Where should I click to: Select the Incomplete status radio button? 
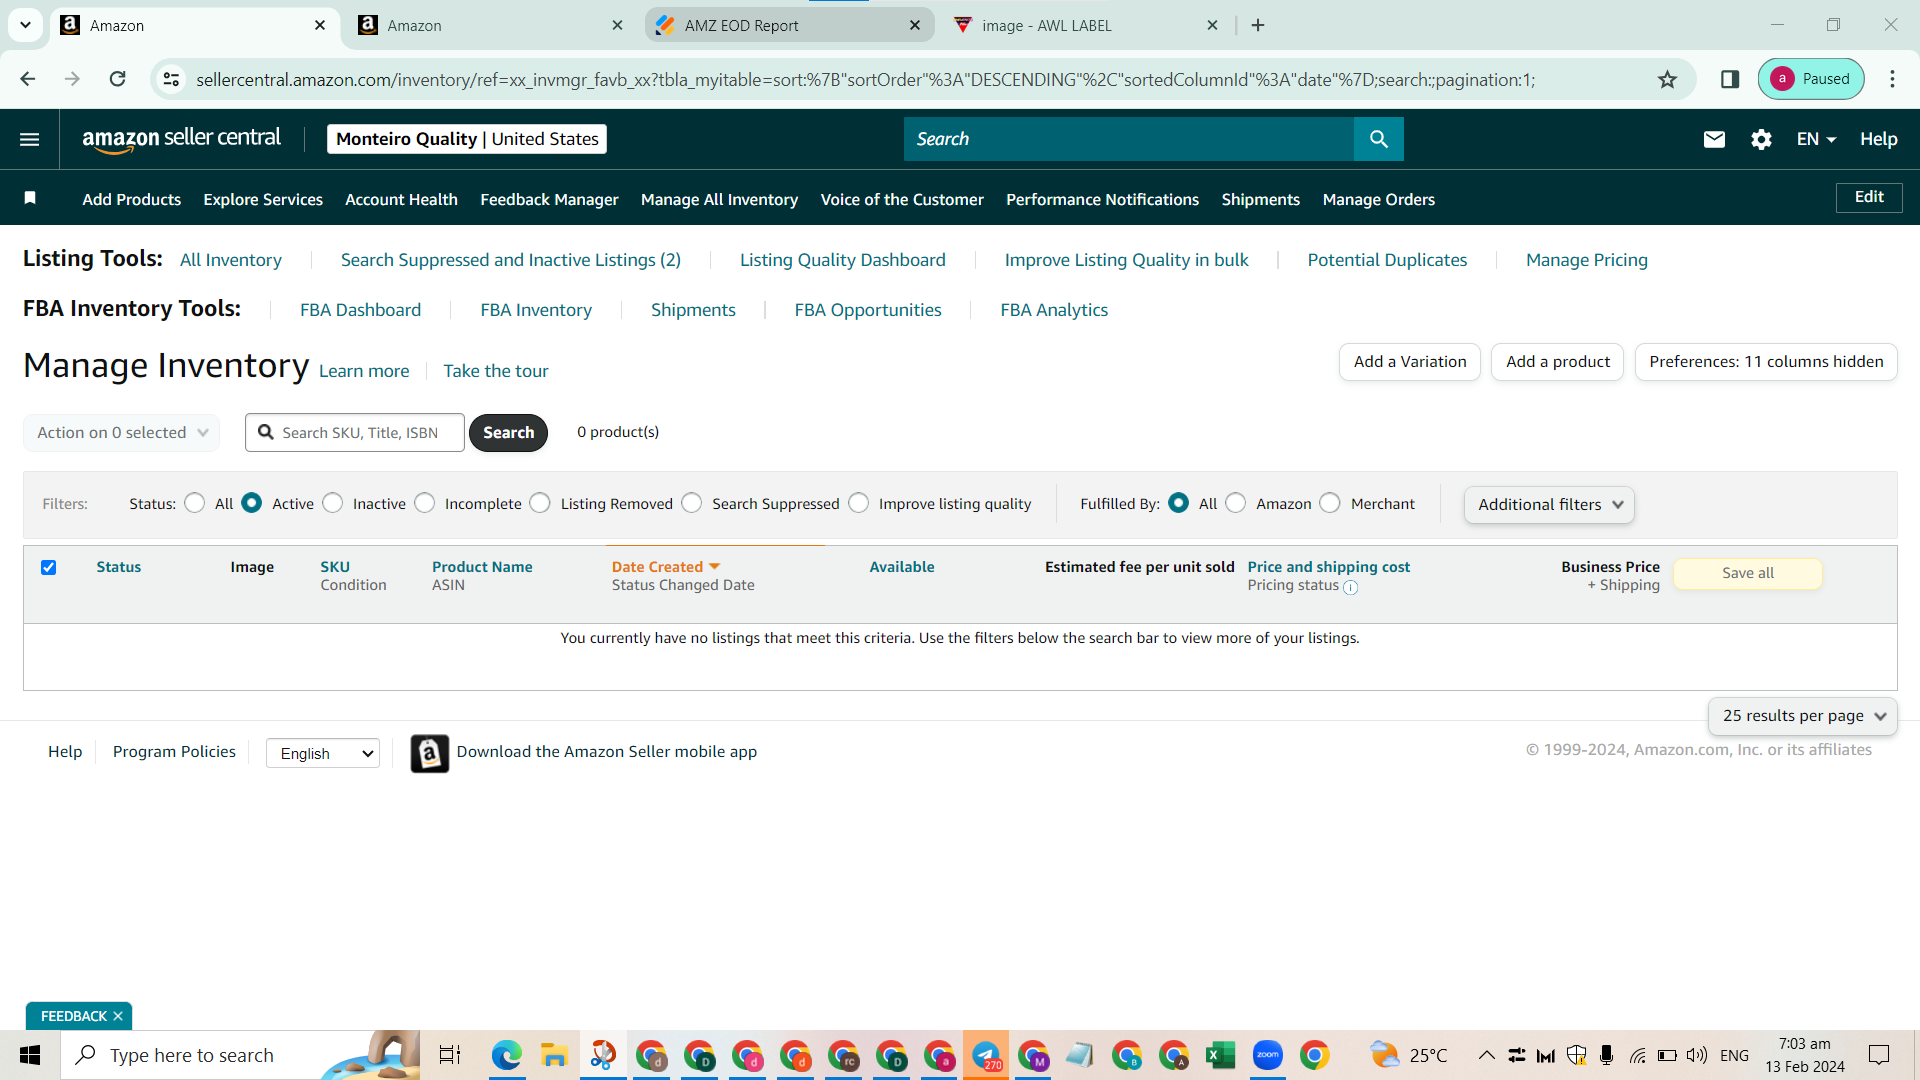(x=425, y=503)
